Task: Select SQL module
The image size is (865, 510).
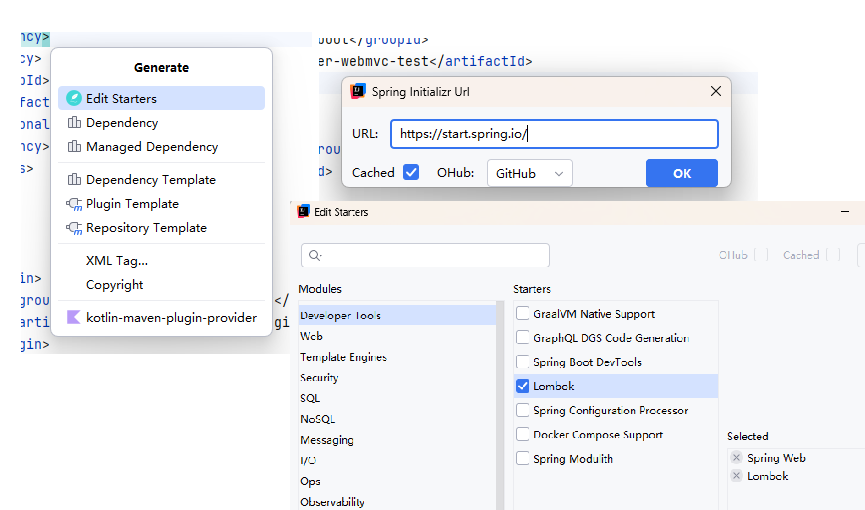Action: (x=397, y=398)
